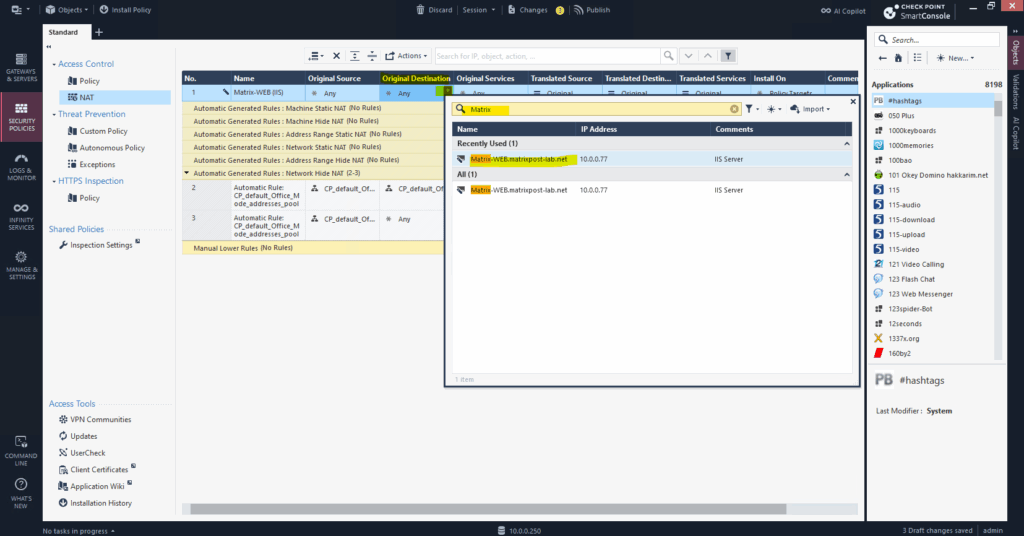Image resolution: width=1024 pixels, height=536 pixels.
Task: Open the Session menu
Action: tap(478, 10)
